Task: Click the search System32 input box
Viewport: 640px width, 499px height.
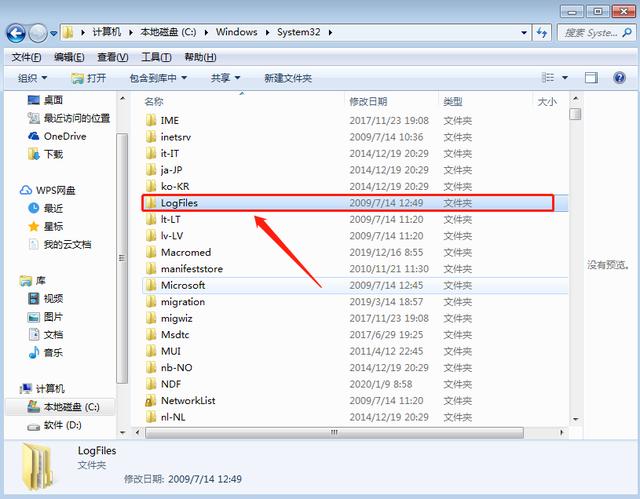Action: click(x=591, y=33)
